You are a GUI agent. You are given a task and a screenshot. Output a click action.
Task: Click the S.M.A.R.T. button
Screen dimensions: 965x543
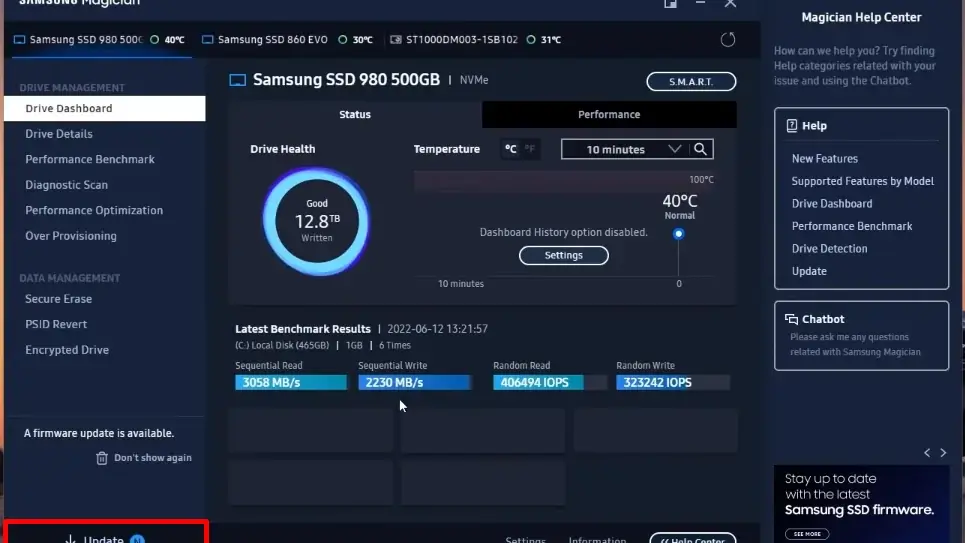pos(691,81)
